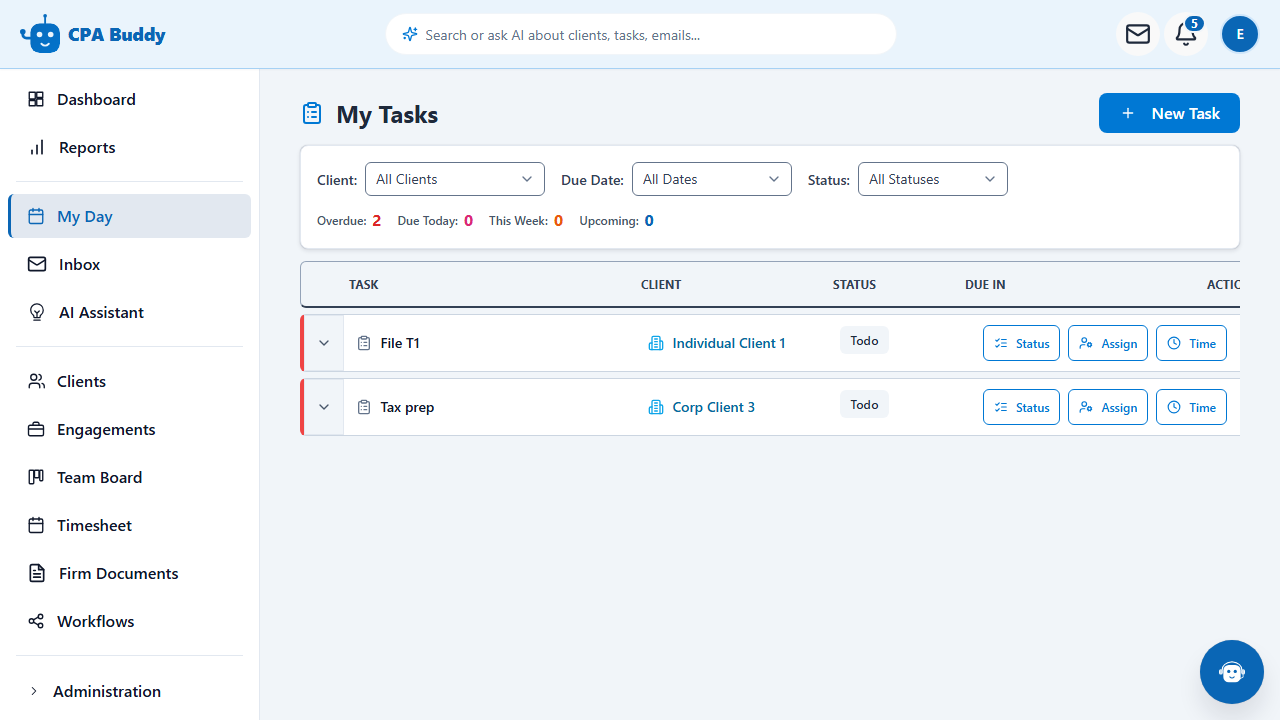Select My Day in sidebar

[130, 216]
